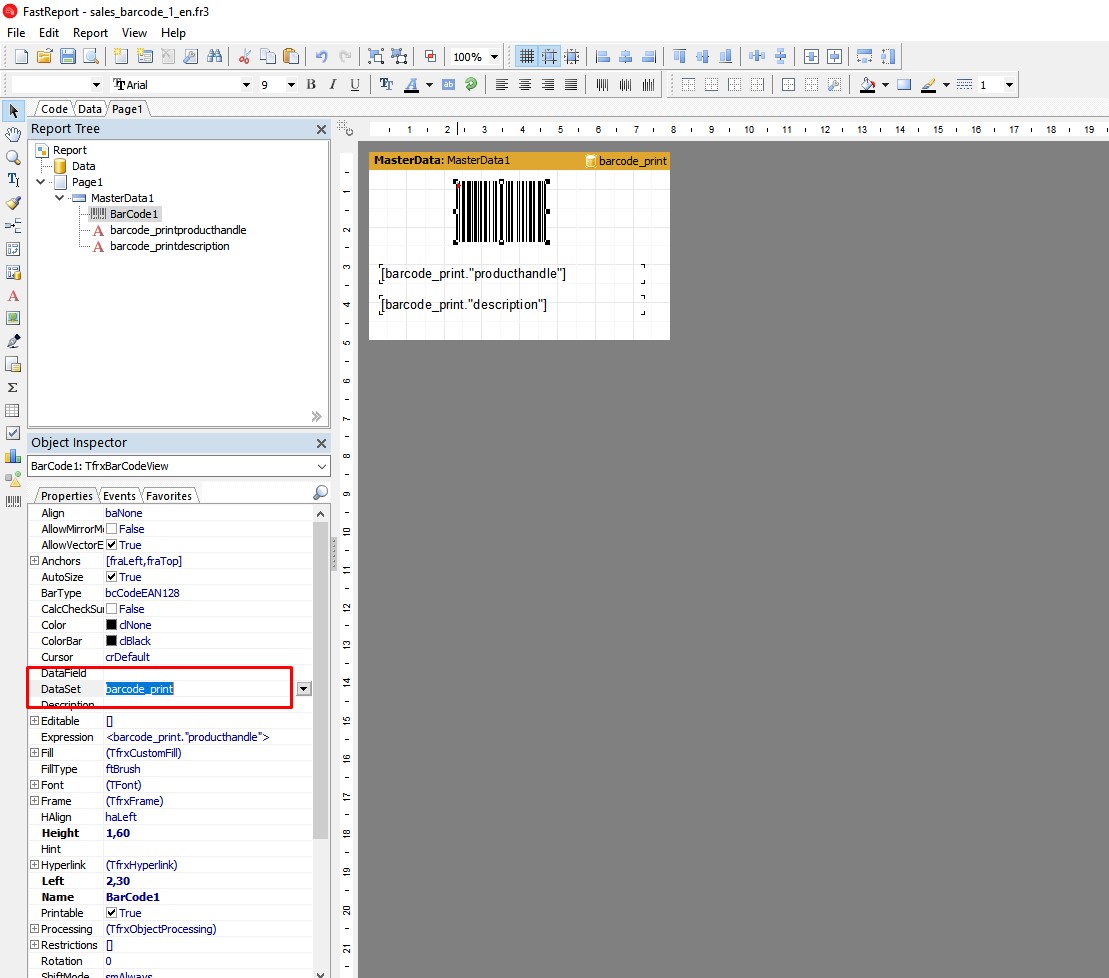Screen dimensions: 1109x978
Task: Collapse the Page1 node in Report Tree
Action: click(x=41, y=182)
